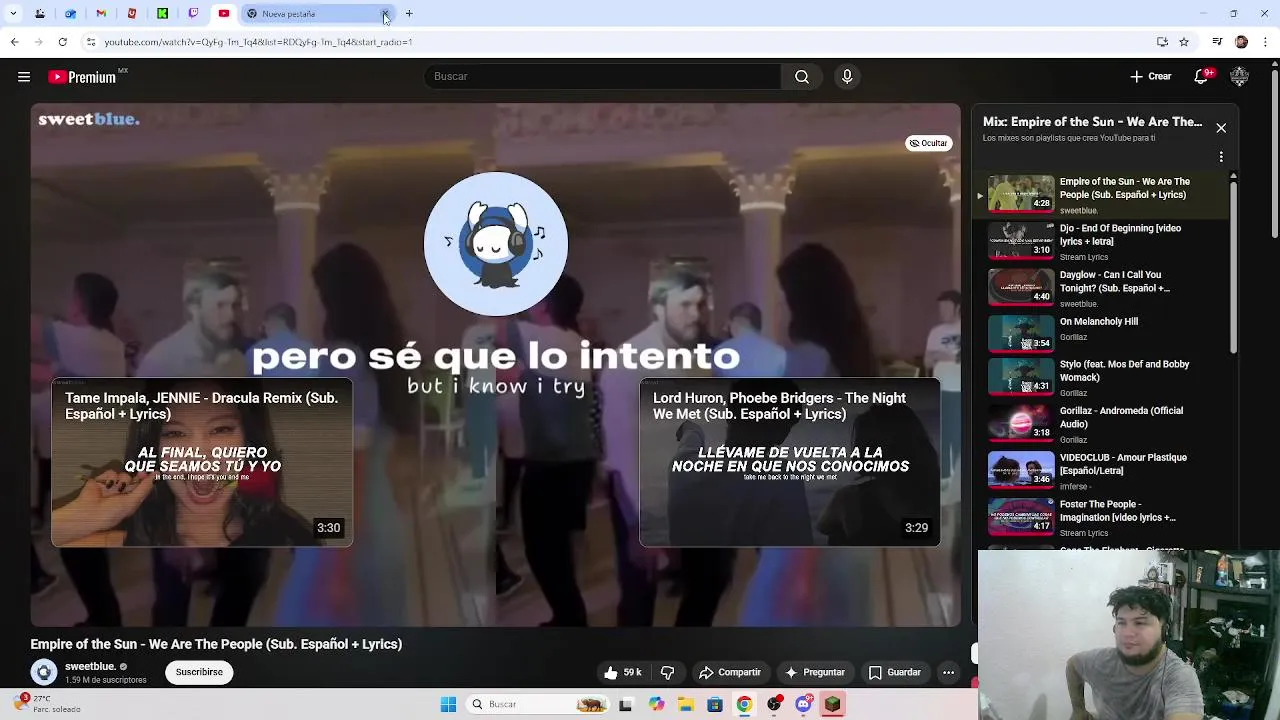Screen dimensions: 1280x720
Task: Close the Nueva pestaña tab
Action: (x=385, y=14)
